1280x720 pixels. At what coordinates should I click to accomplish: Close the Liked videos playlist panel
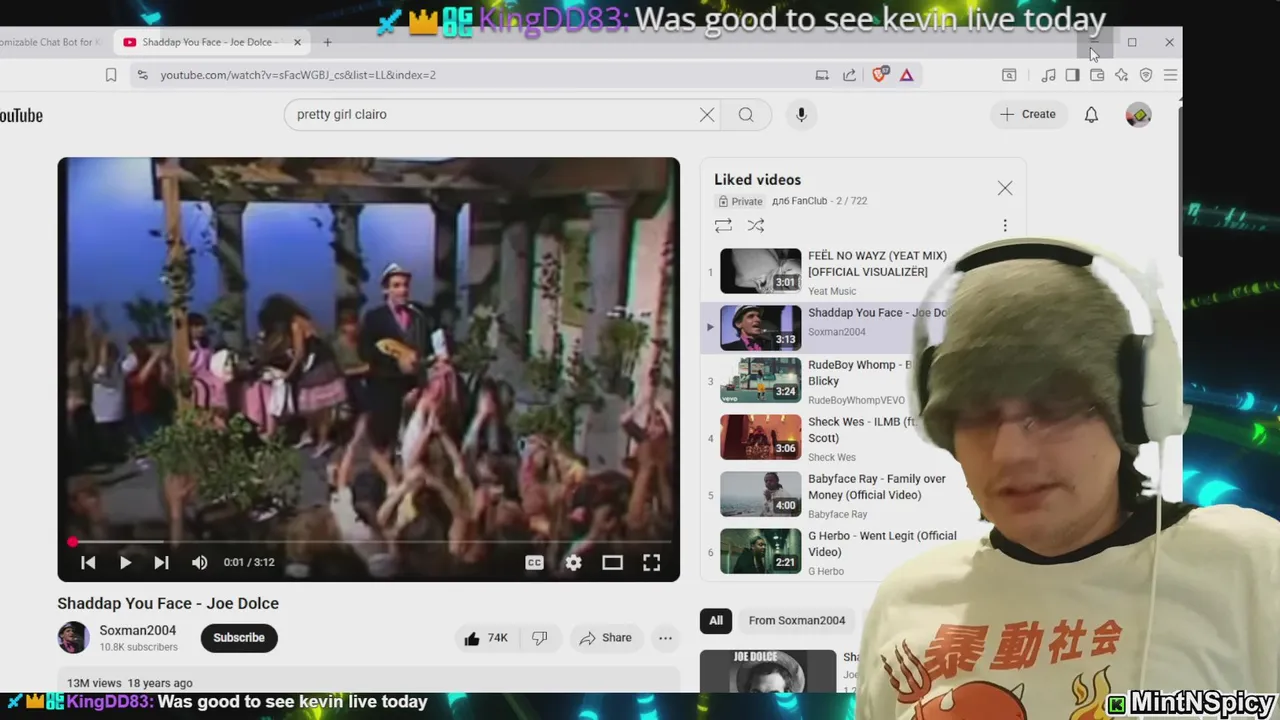click(x=1005, y=188)
